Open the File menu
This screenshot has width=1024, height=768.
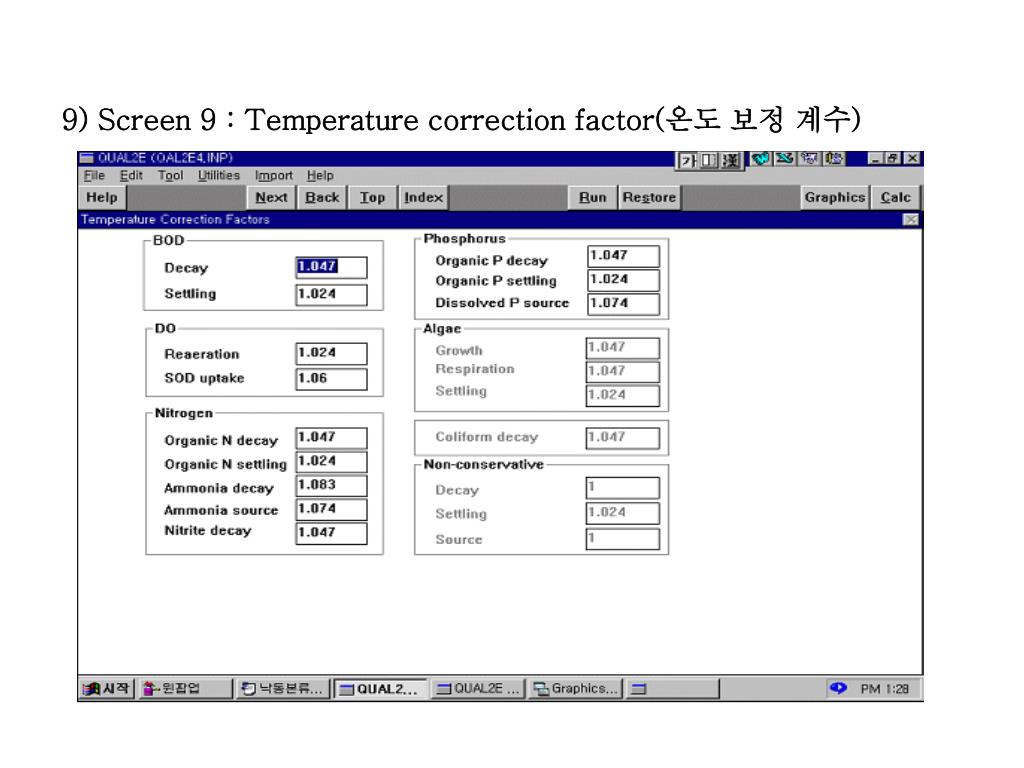coord(94,175)
